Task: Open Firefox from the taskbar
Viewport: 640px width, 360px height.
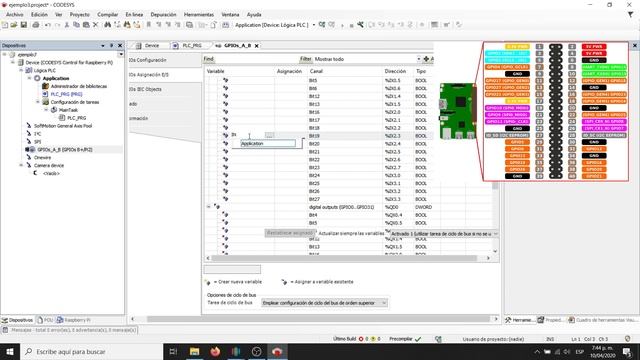Action: 215,351
